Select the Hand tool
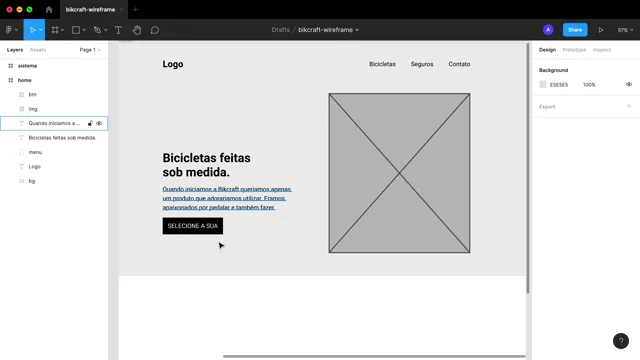 tap(137, 30)
